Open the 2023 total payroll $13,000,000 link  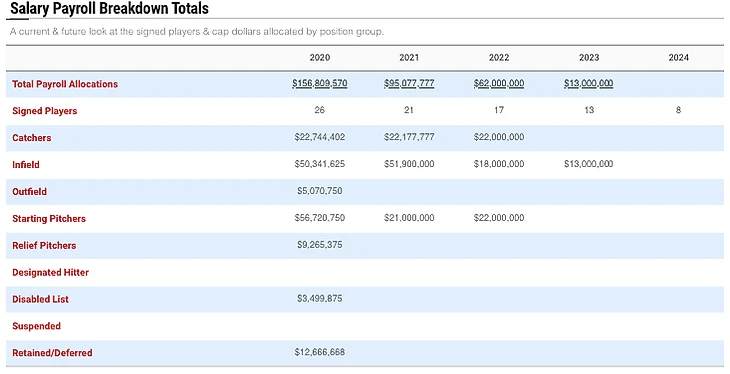588,83
